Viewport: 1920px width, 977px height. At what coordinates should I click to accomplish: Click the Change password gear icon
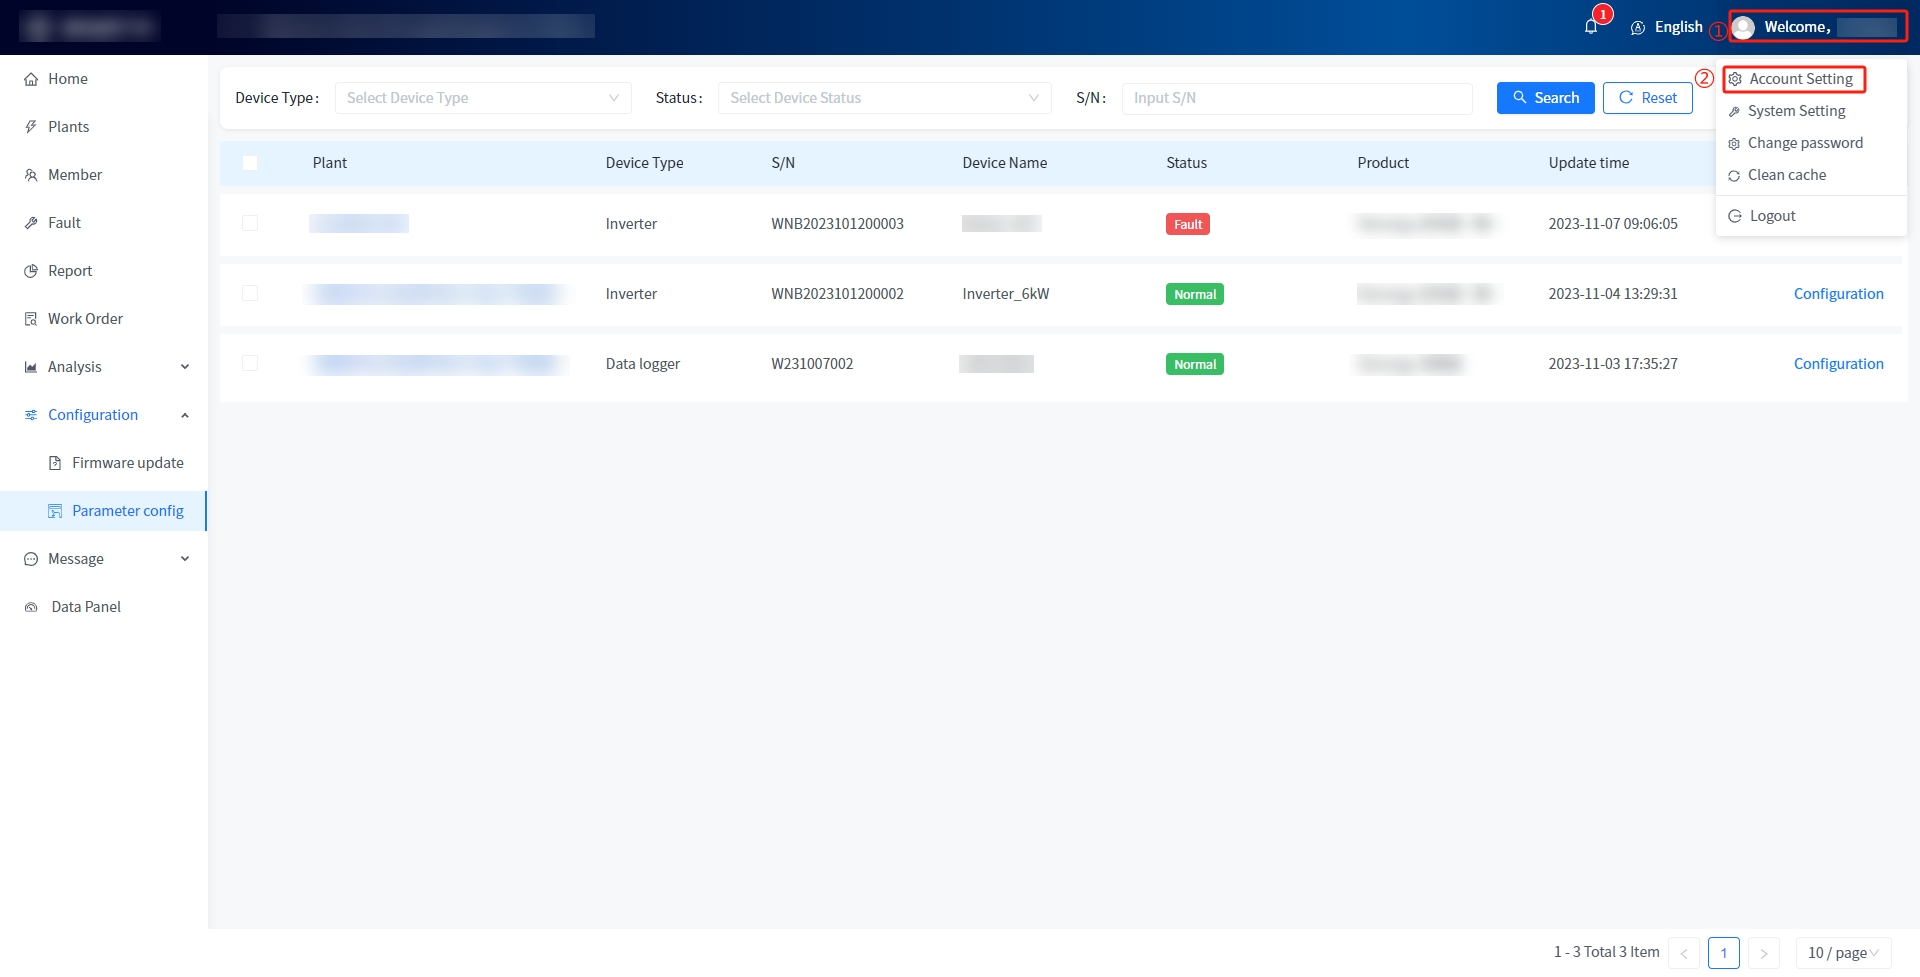[1734, 144]
